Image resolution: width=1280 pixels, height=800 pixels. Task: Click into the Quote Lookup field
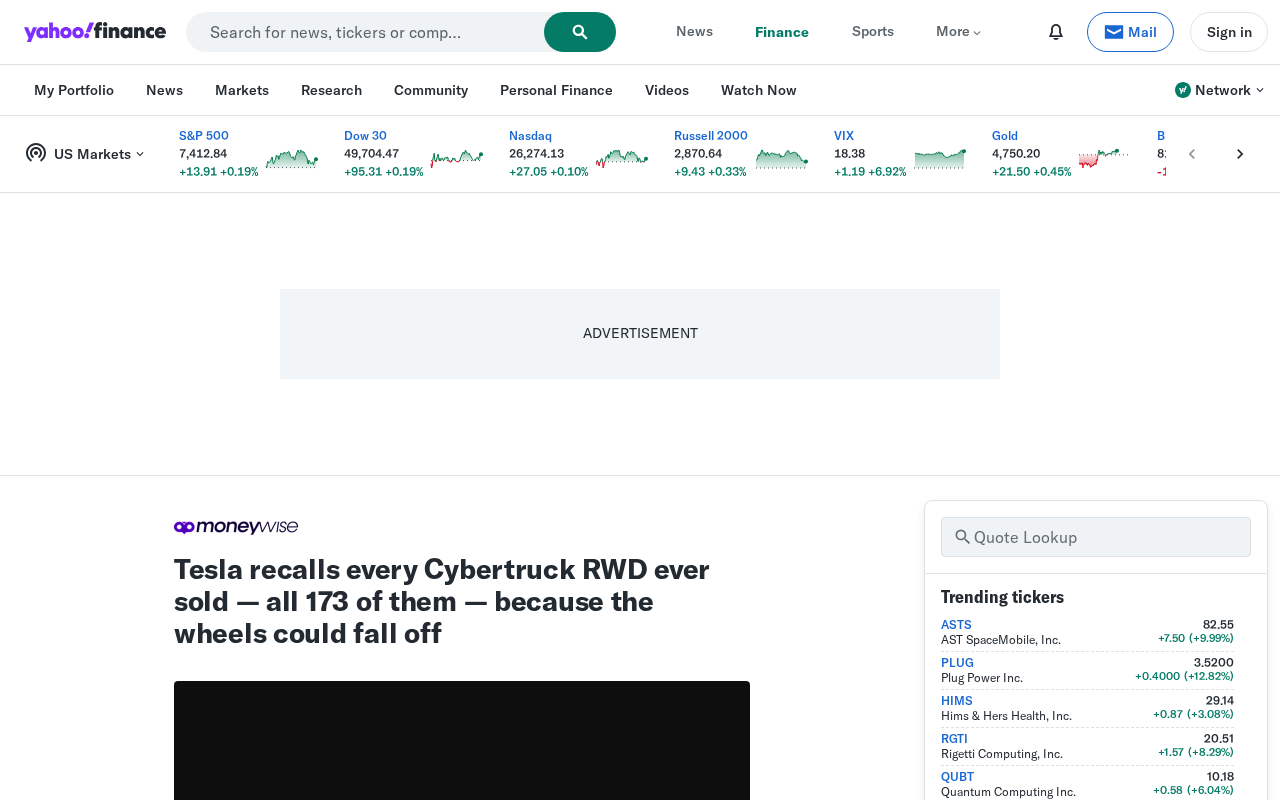pyautogui.click(x=1096, y=537)
